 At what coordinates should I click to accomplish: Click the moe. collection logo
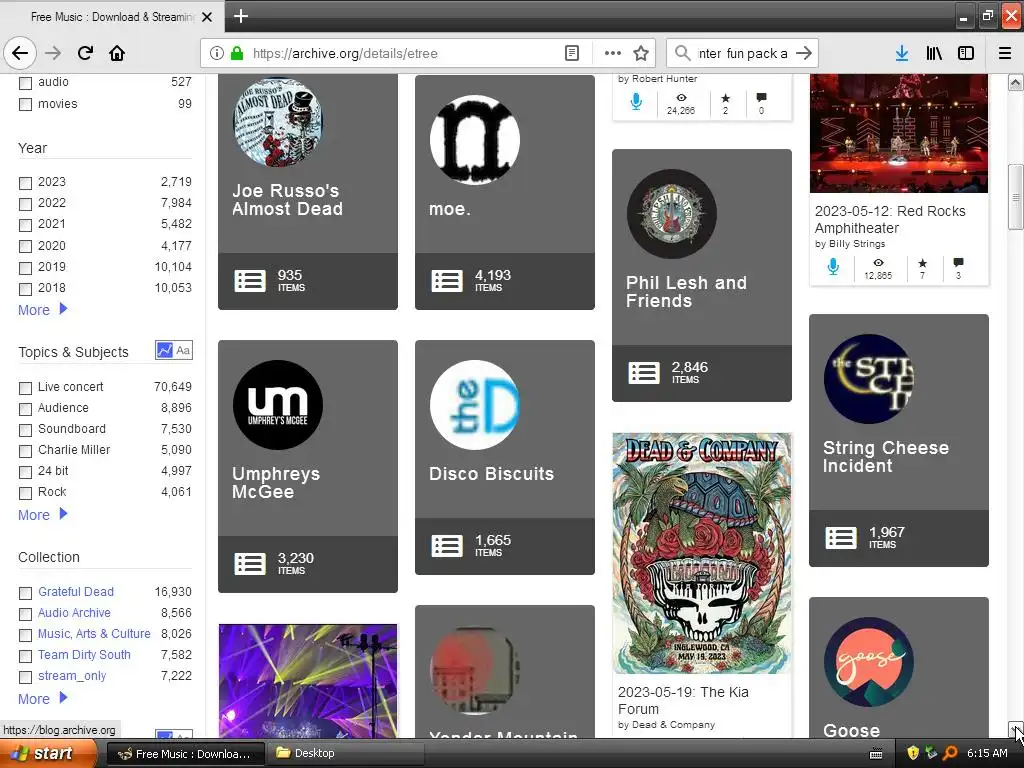(x=475, y=140)
